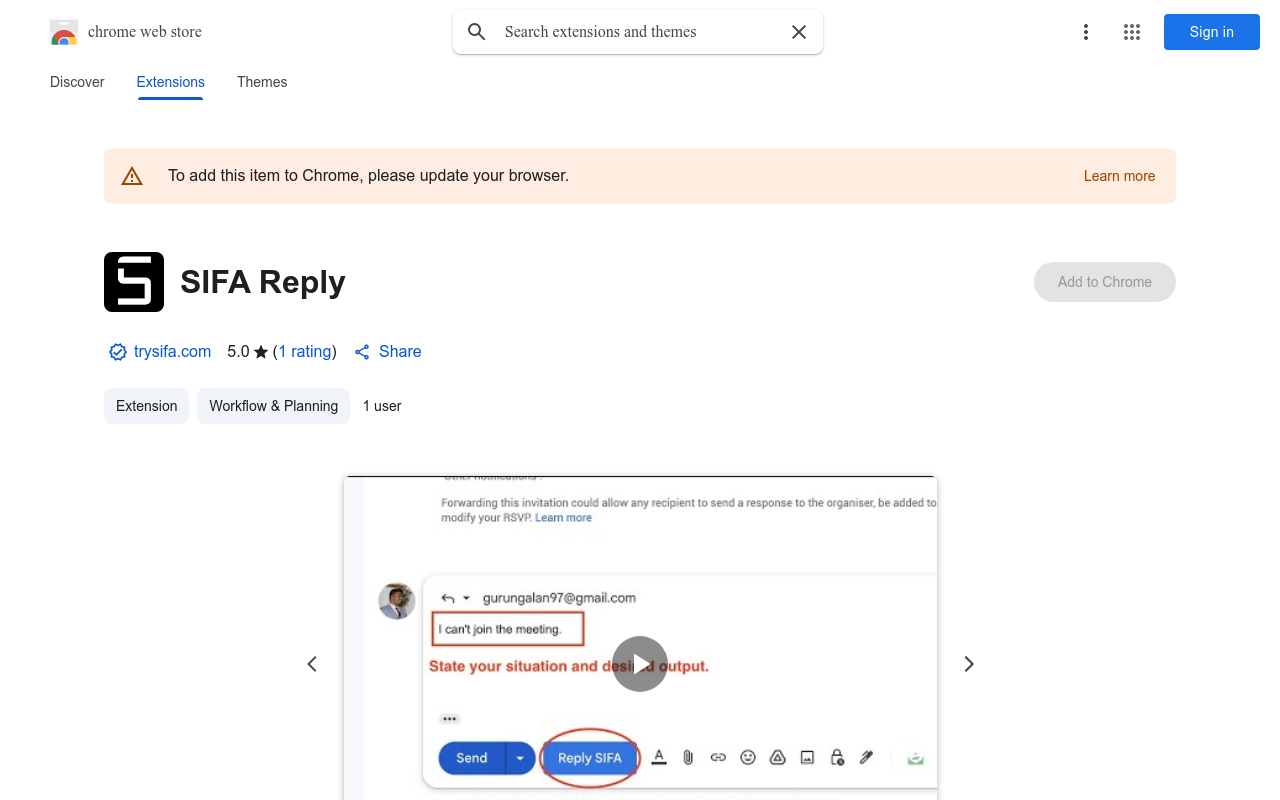Clear the search field with X

click(799, 32)
